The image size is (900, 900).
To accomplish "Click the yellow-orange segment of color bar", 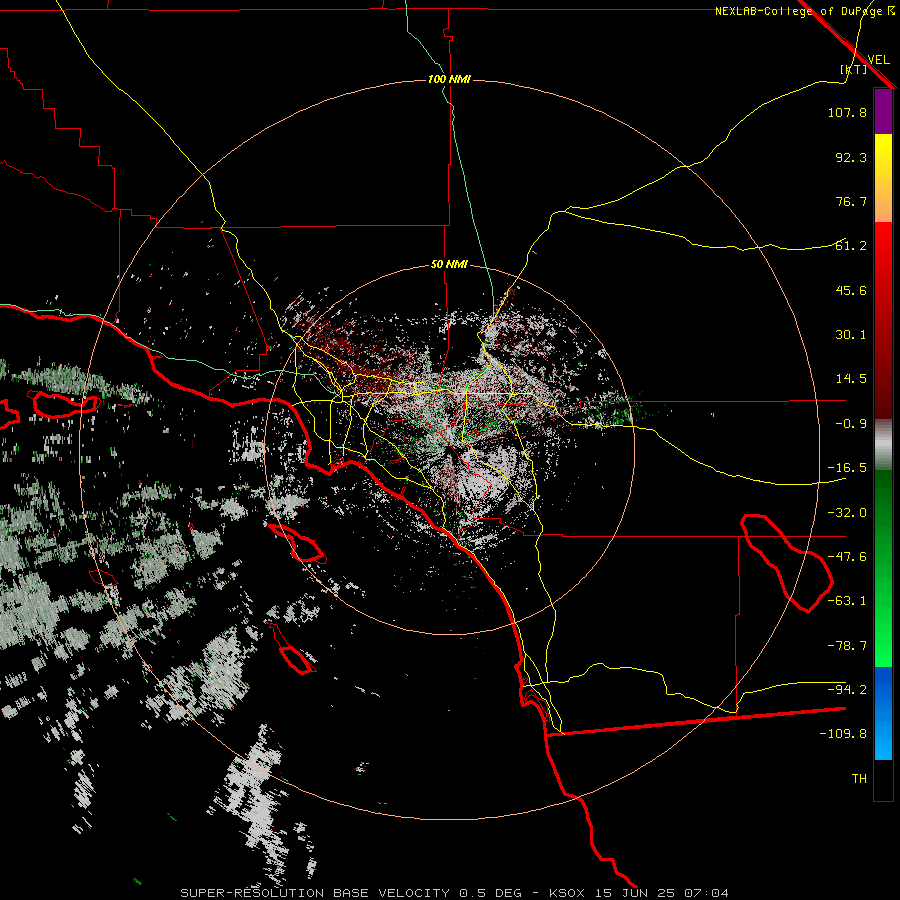I will click(883, 178).
